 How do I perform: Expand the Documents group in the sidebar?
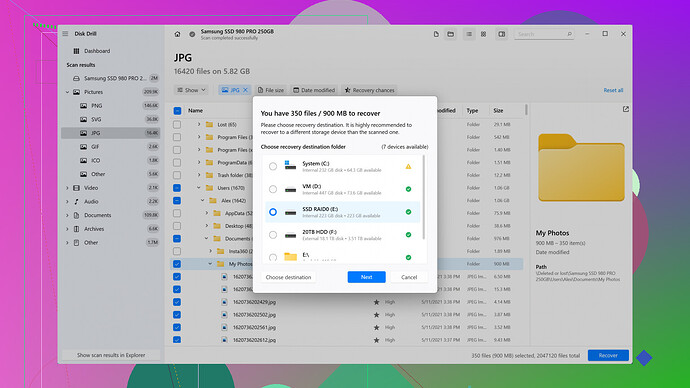click(67, 215)
